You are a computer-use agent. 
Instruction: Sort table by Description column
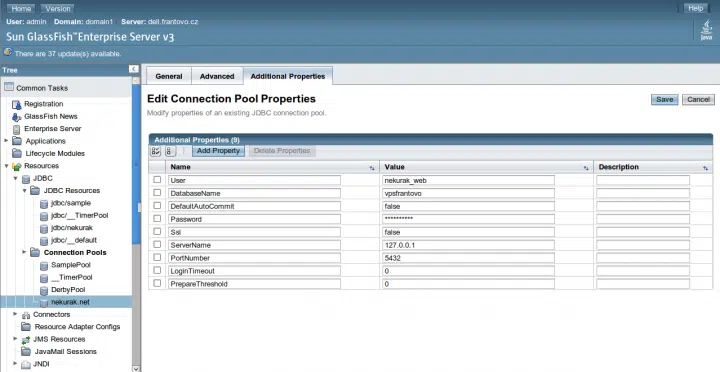(705, 168)
